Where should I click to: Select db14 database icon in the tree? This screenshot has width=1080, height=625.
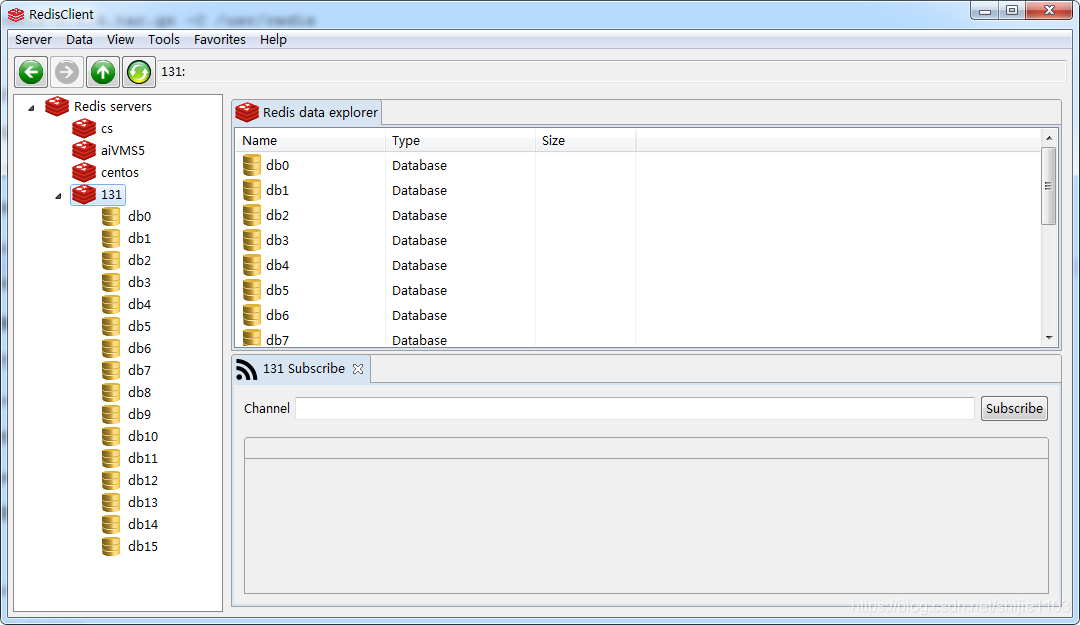tap(111, 525)
